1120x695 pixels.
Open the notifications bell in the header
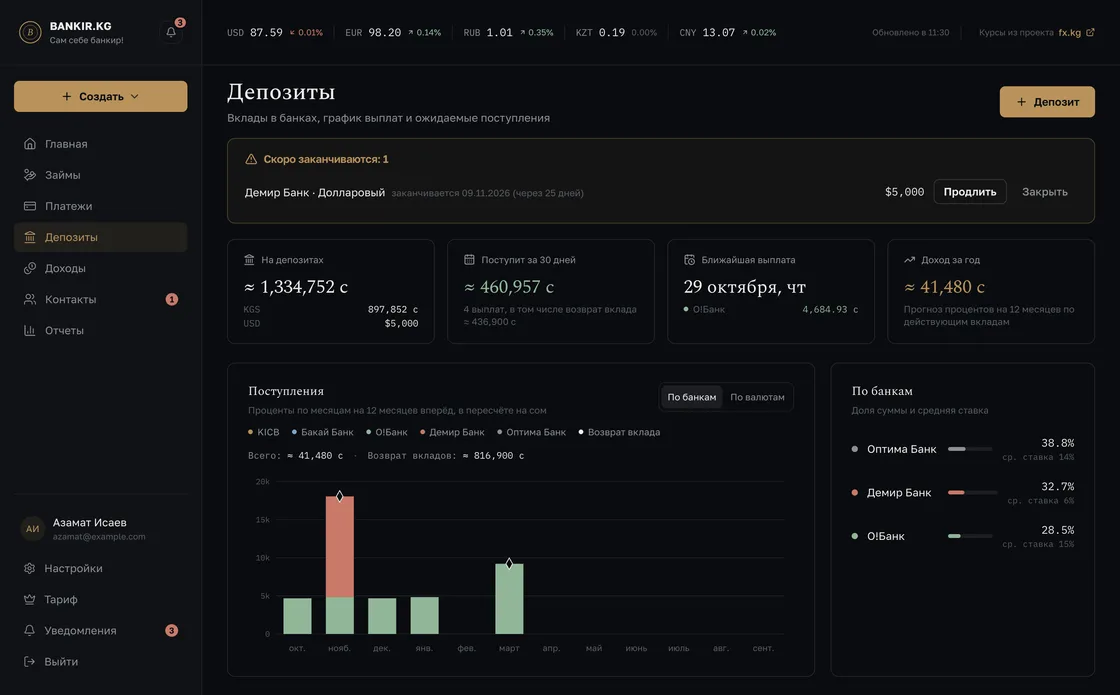point(171,32)
